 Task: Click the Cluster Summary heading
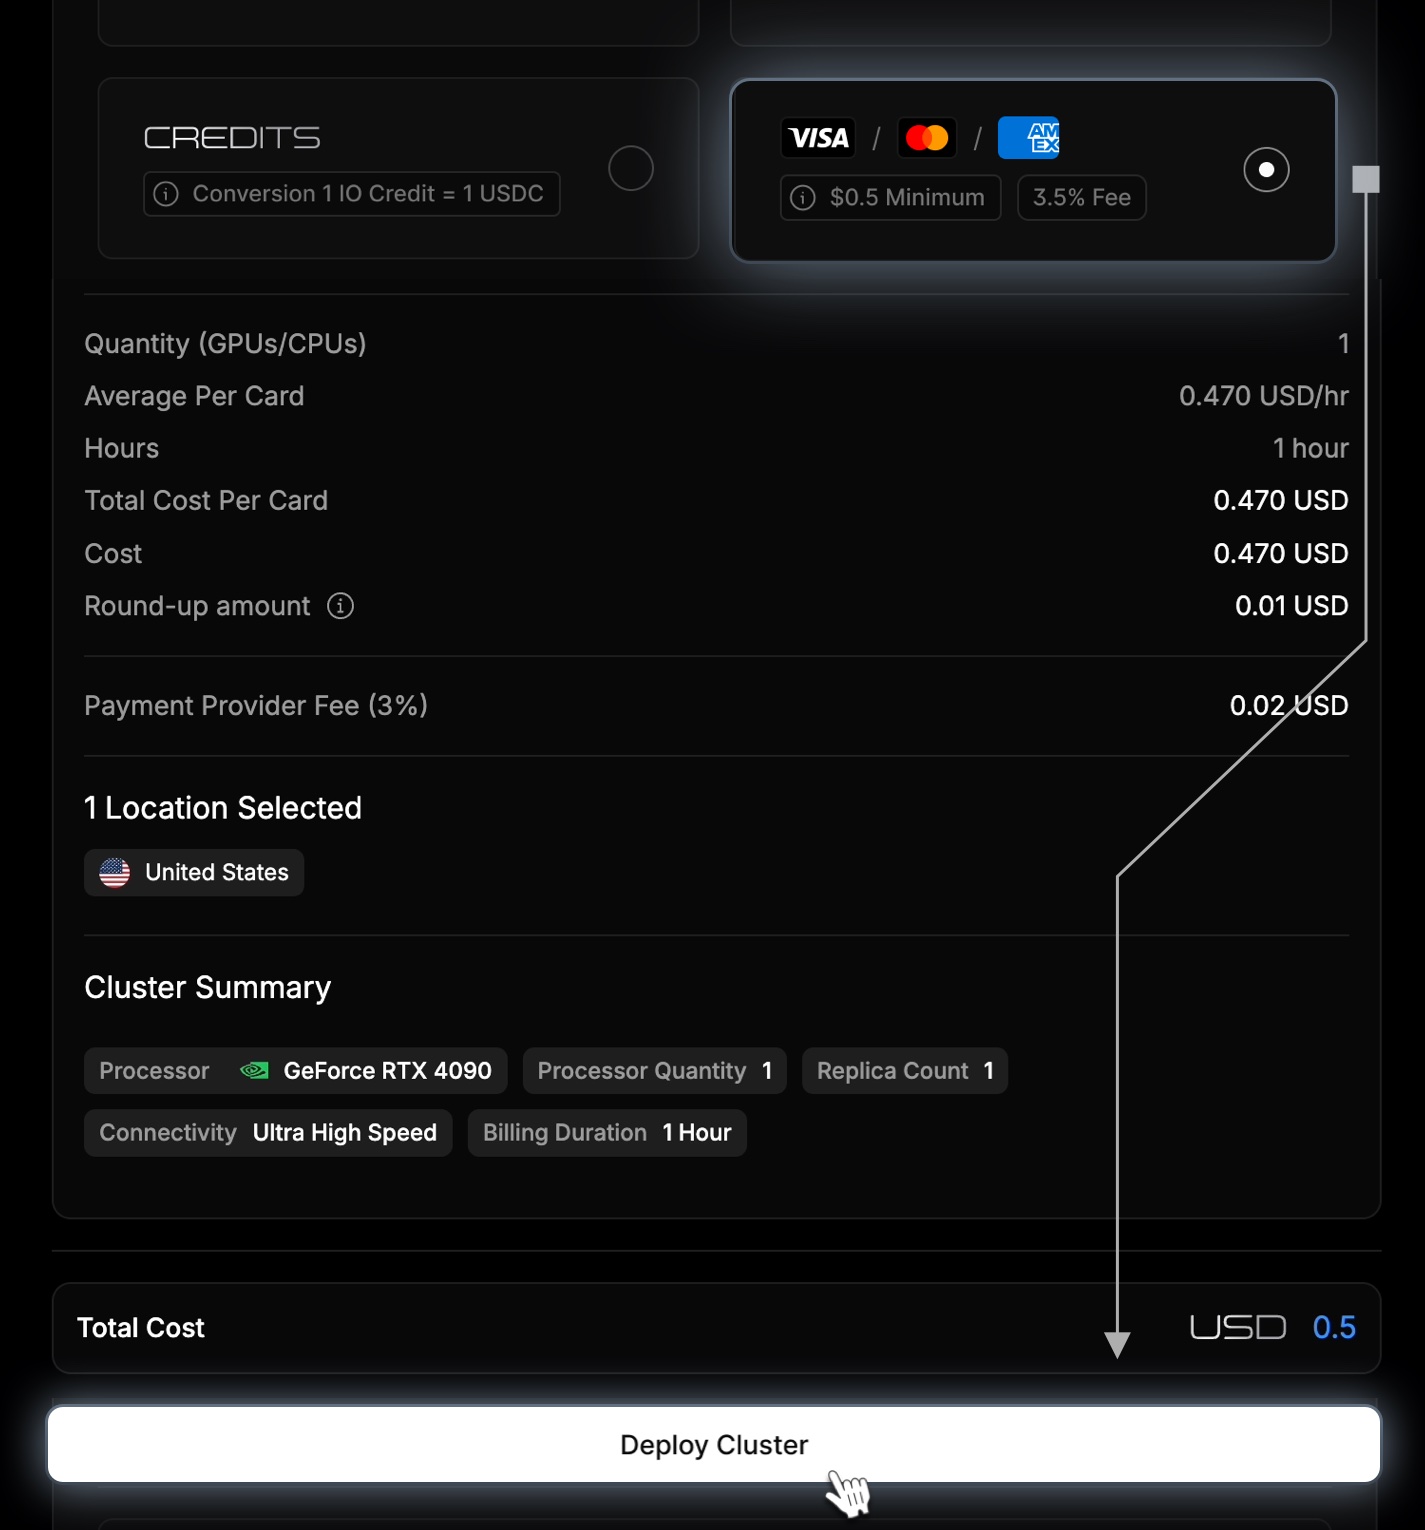click(207, 988)
